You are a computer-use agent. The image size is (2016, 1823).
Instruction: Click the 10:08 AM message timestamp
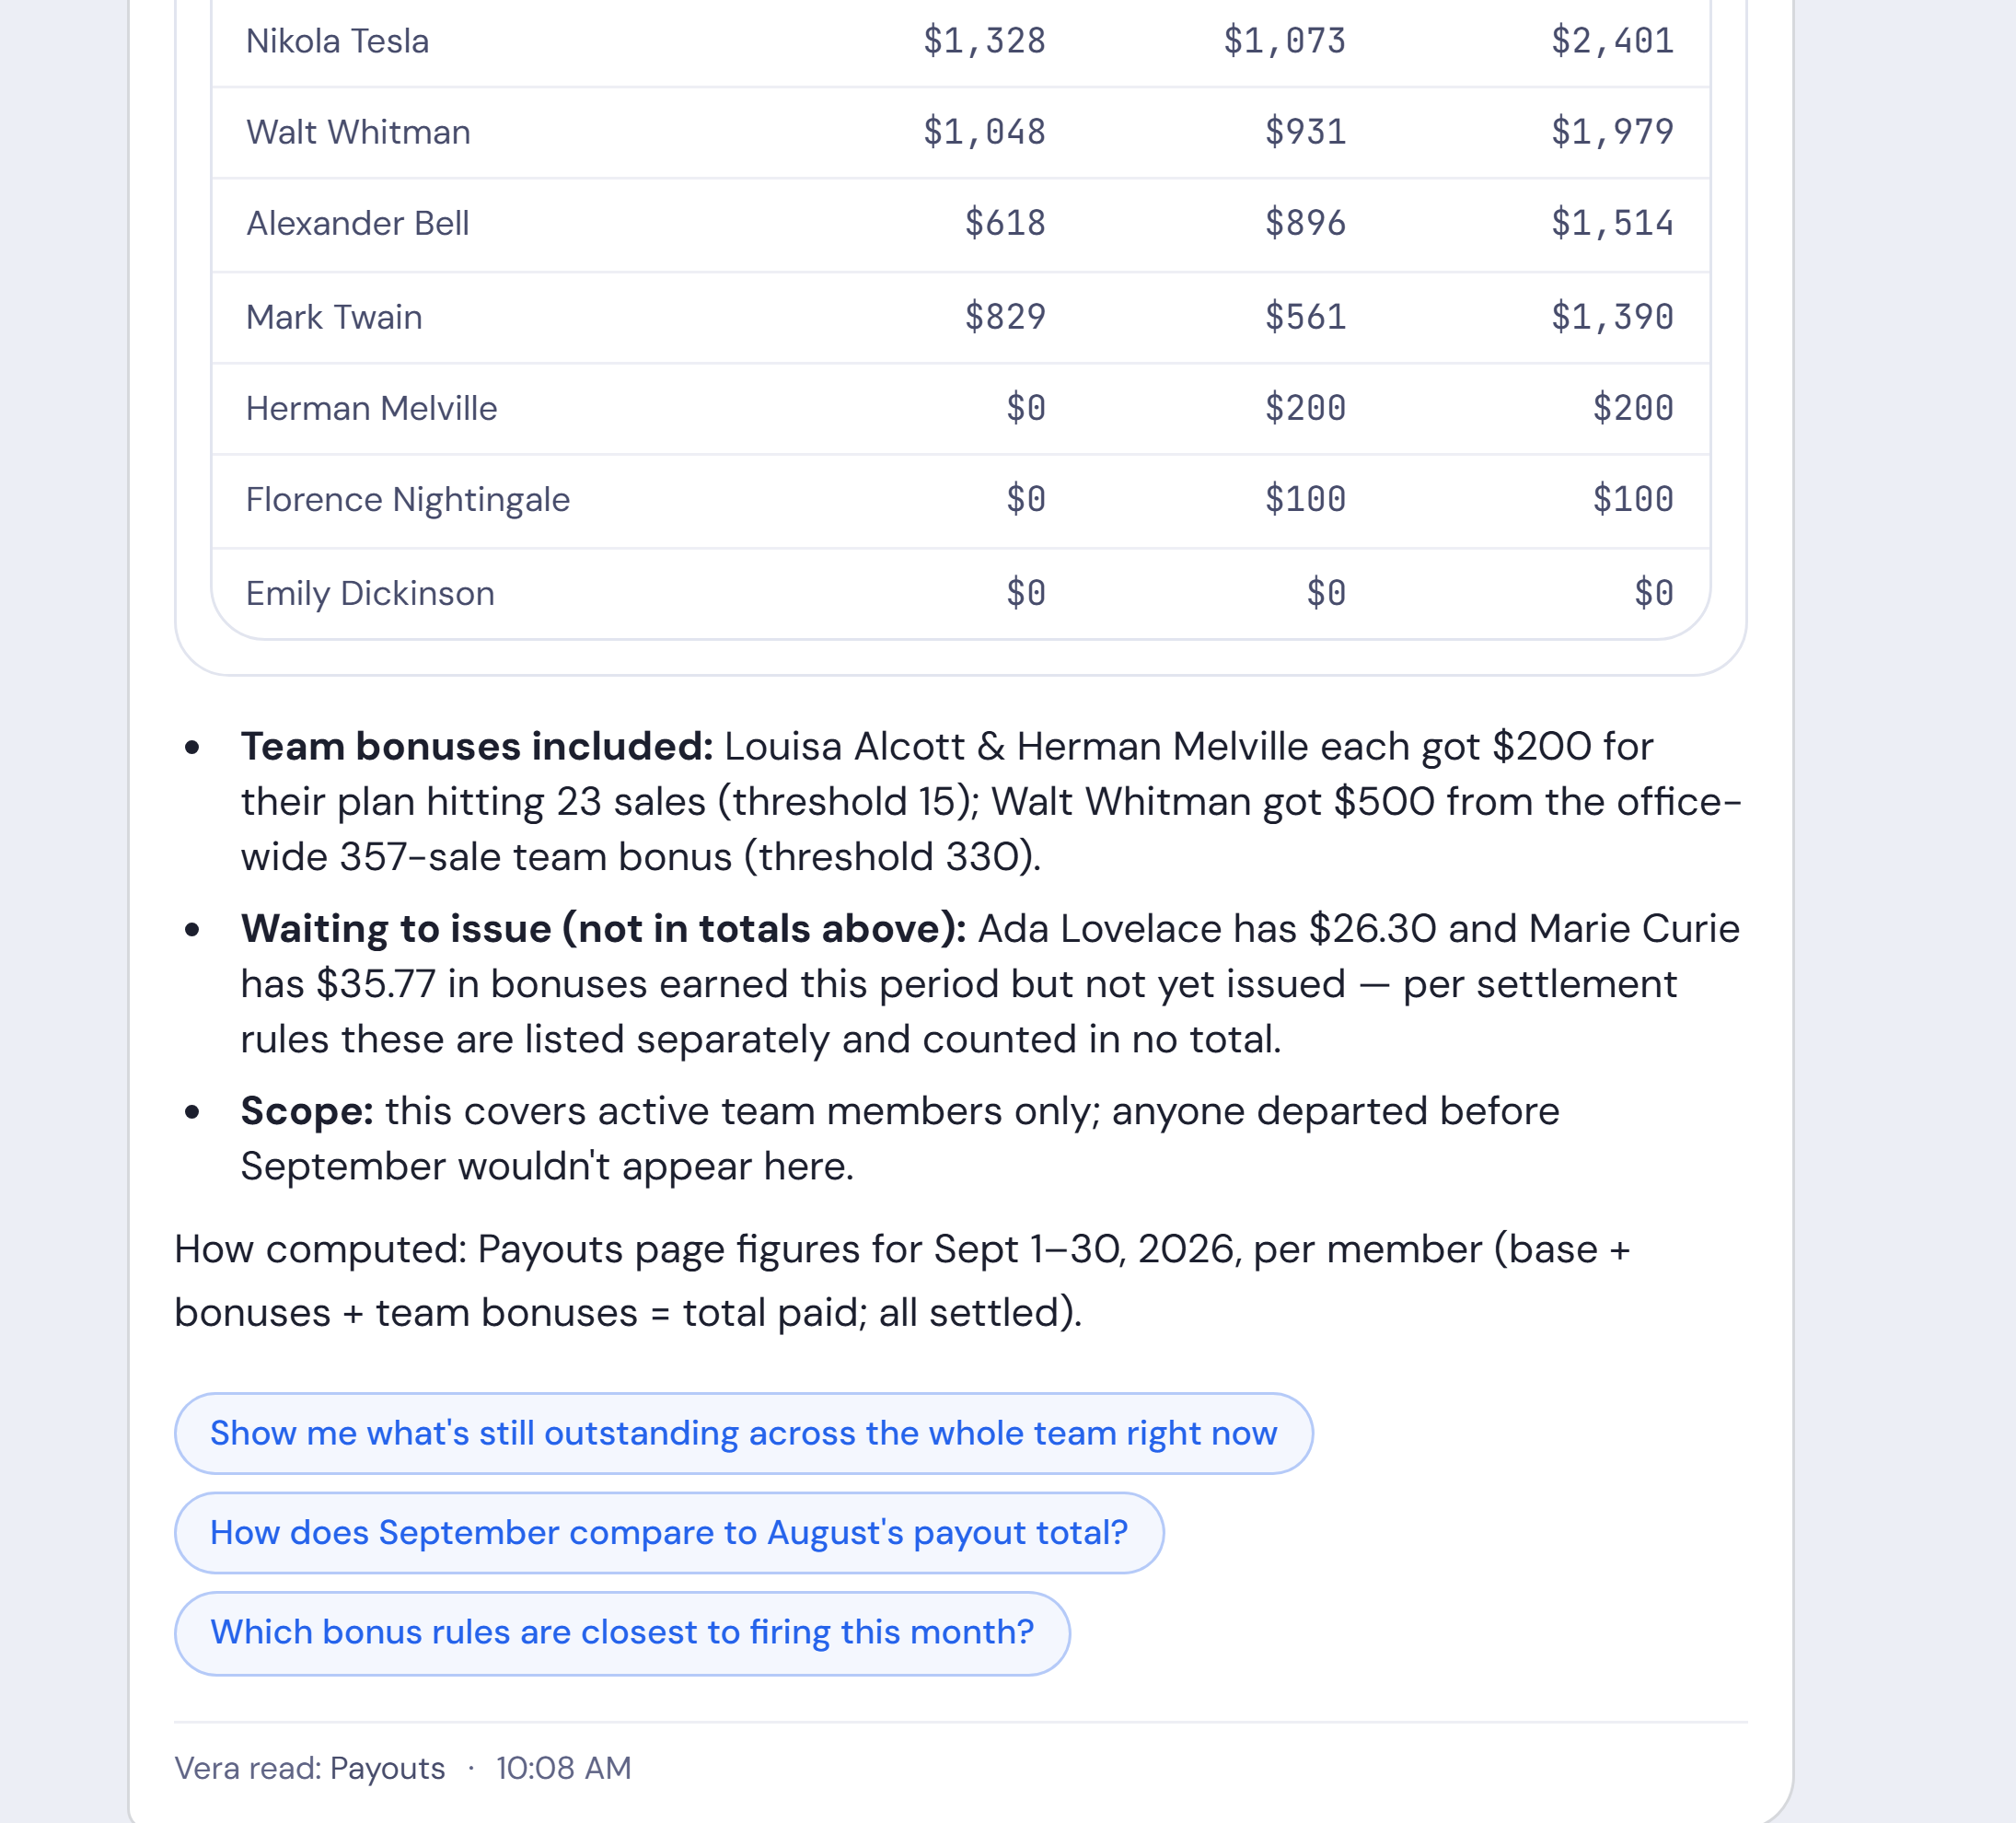[564, 1768]
